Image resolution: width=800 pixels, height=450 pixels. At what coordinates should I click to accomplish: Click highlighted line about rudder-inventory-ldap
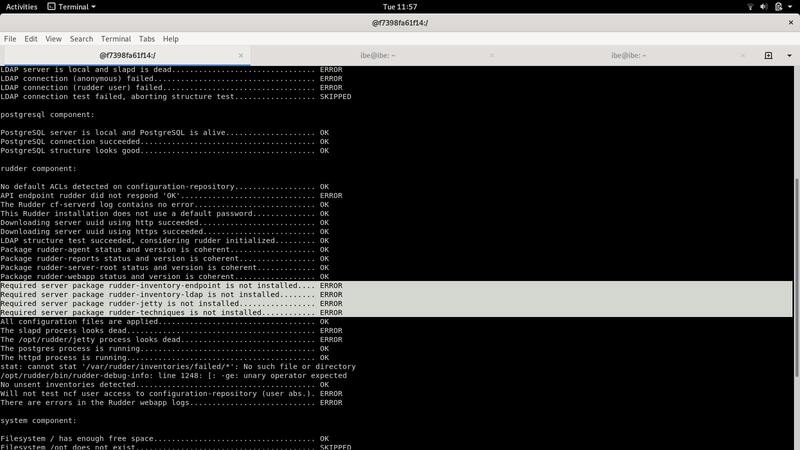coord(171,294)
